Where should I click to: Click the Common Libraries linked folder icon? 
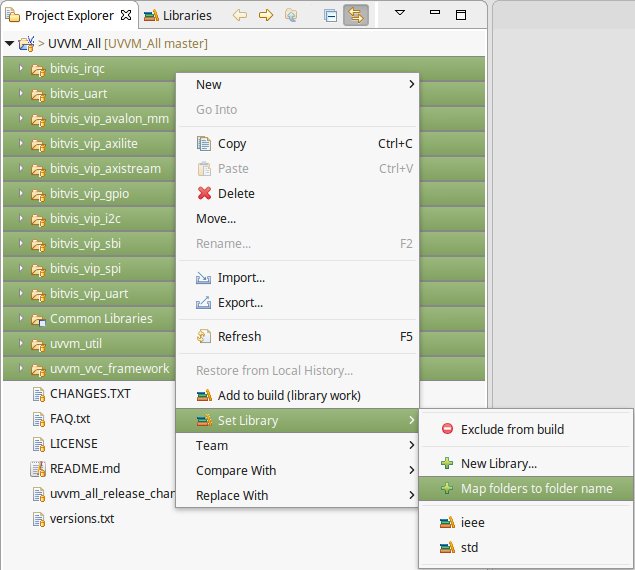(38, 320)
